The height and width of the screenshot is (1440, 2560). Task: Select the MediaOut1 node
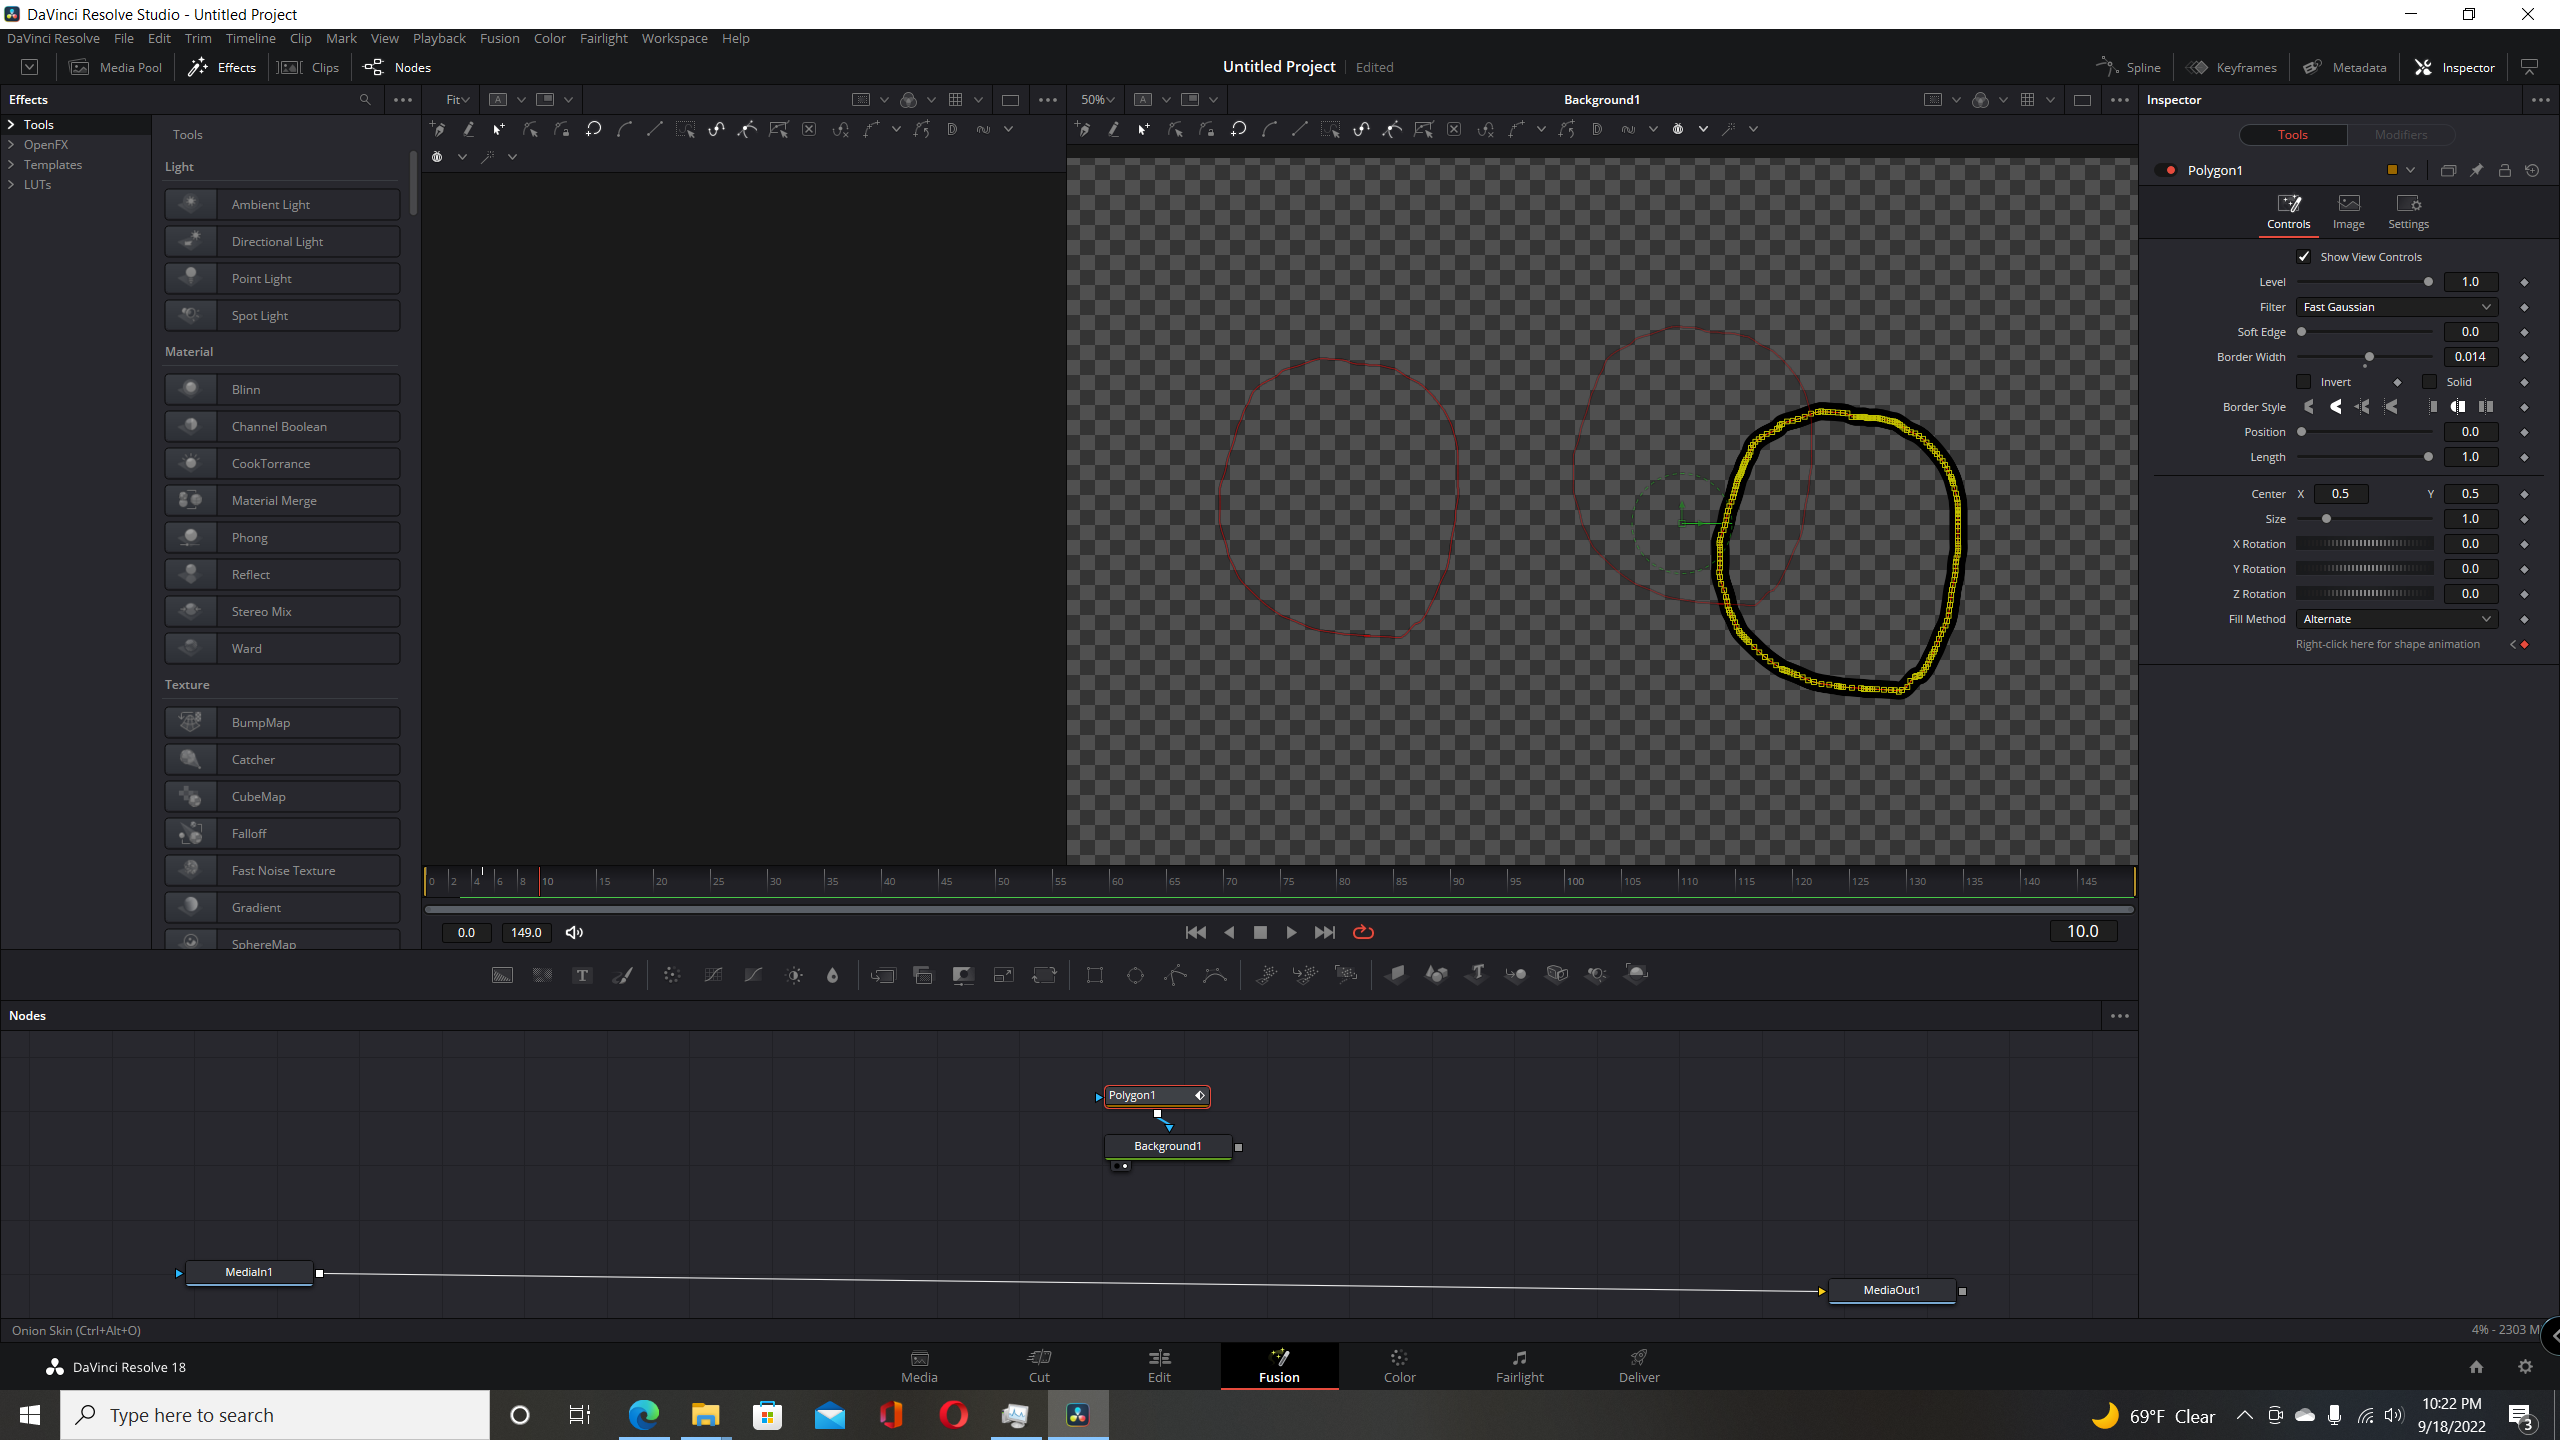[x=1891, y=1290]
